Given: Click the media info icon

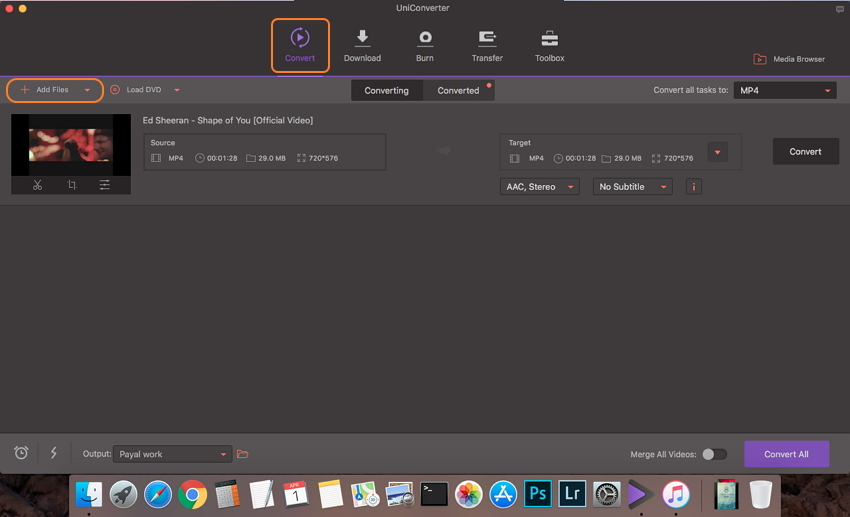Looking at the screenshot, I should point(694,187).
